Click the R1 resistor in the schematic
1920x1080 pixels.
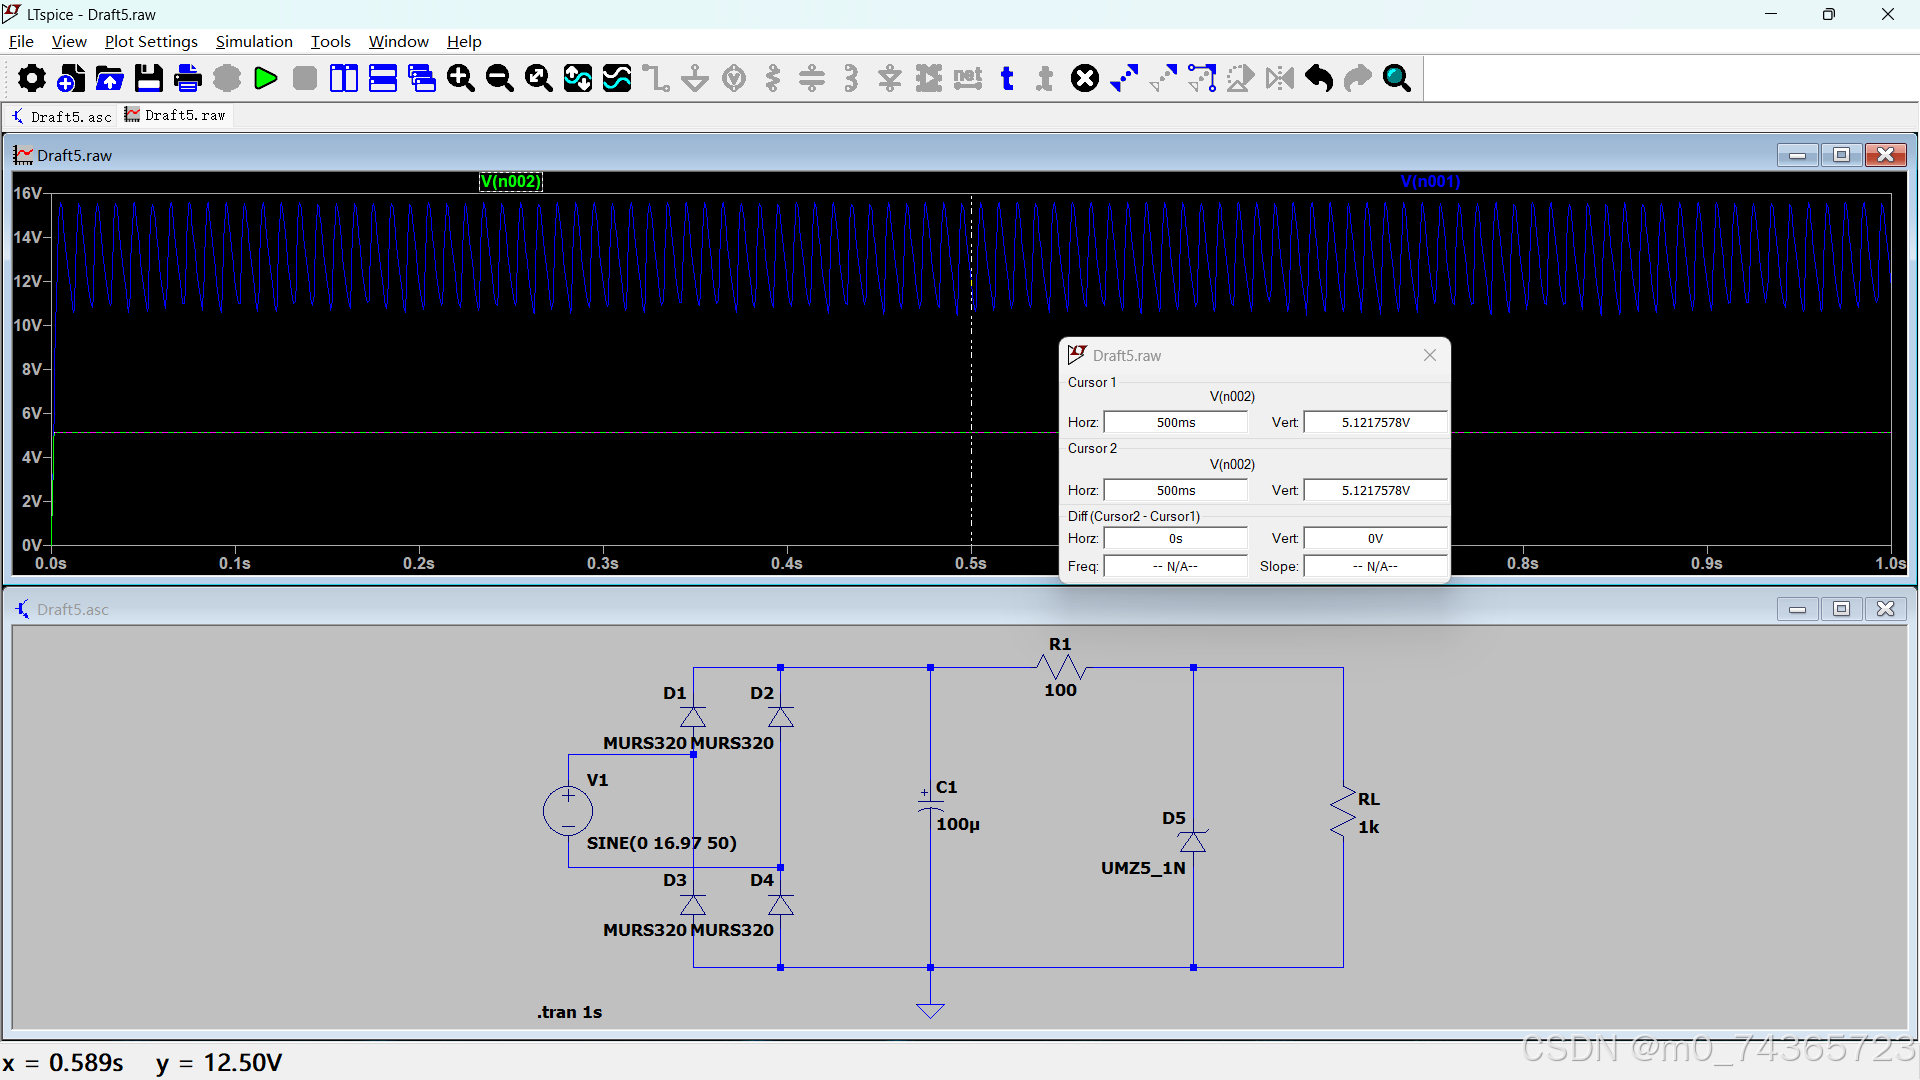click(1060, 667)
